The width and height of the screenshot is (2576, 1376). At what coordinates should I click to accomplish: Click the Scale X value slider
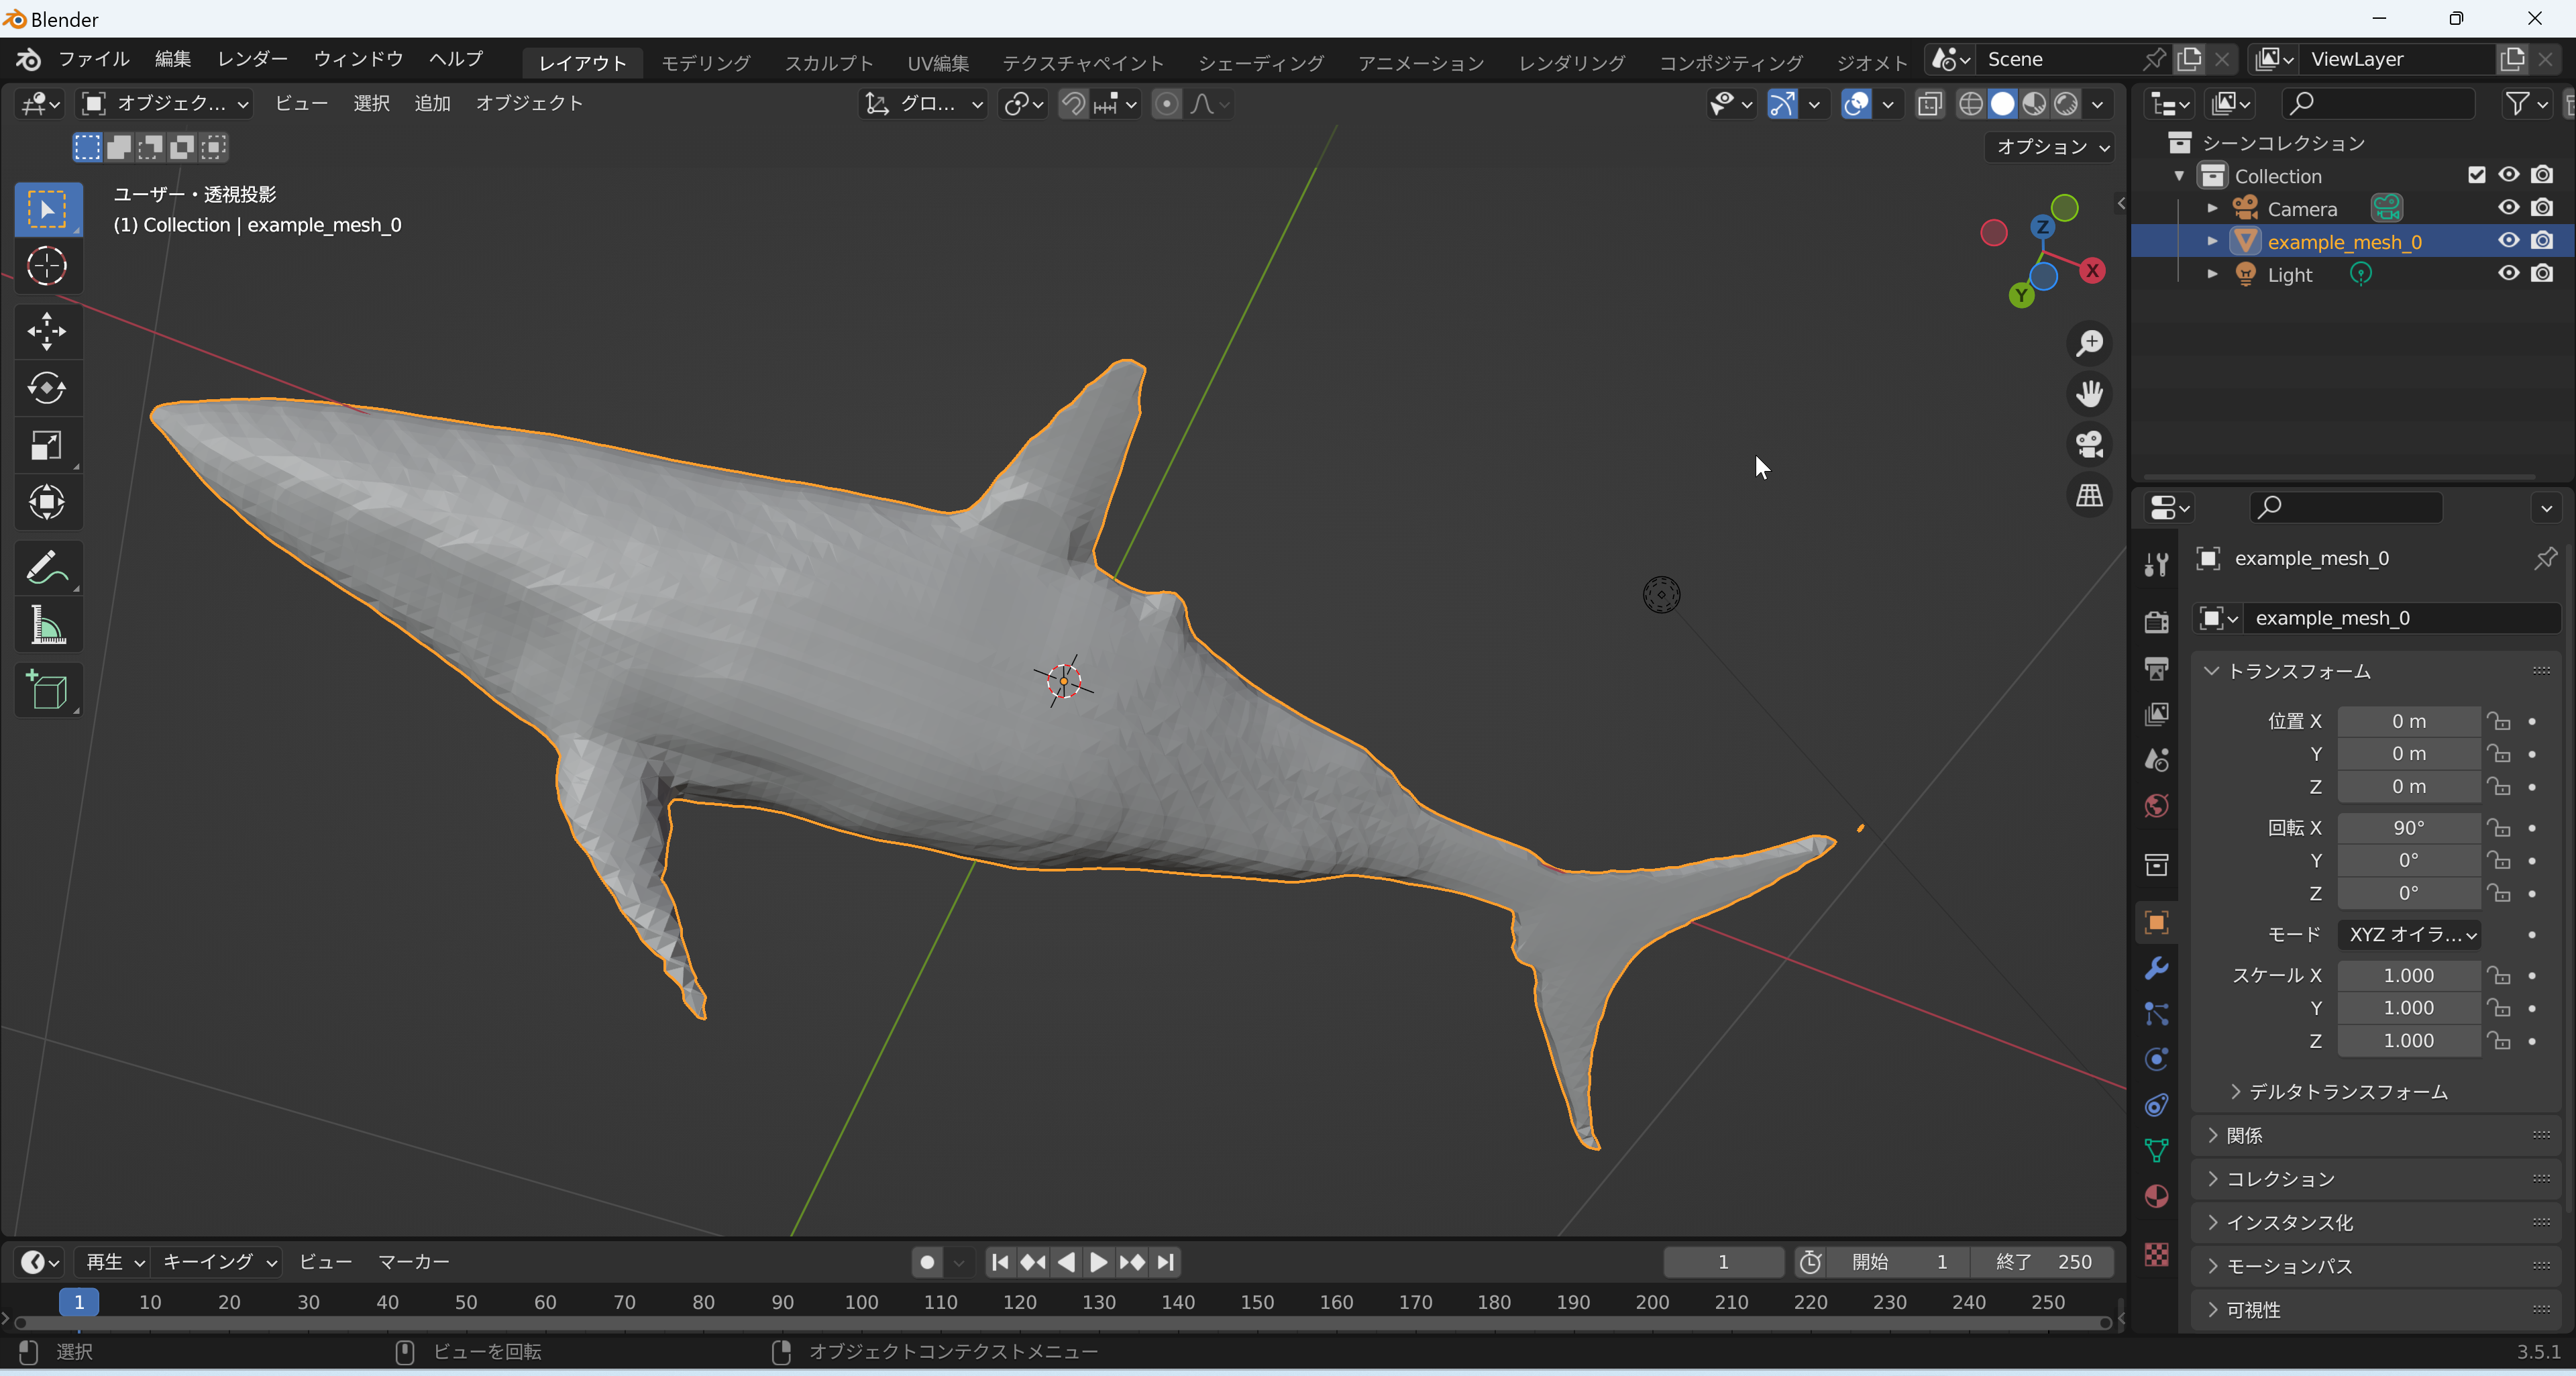coord(2409,975)
